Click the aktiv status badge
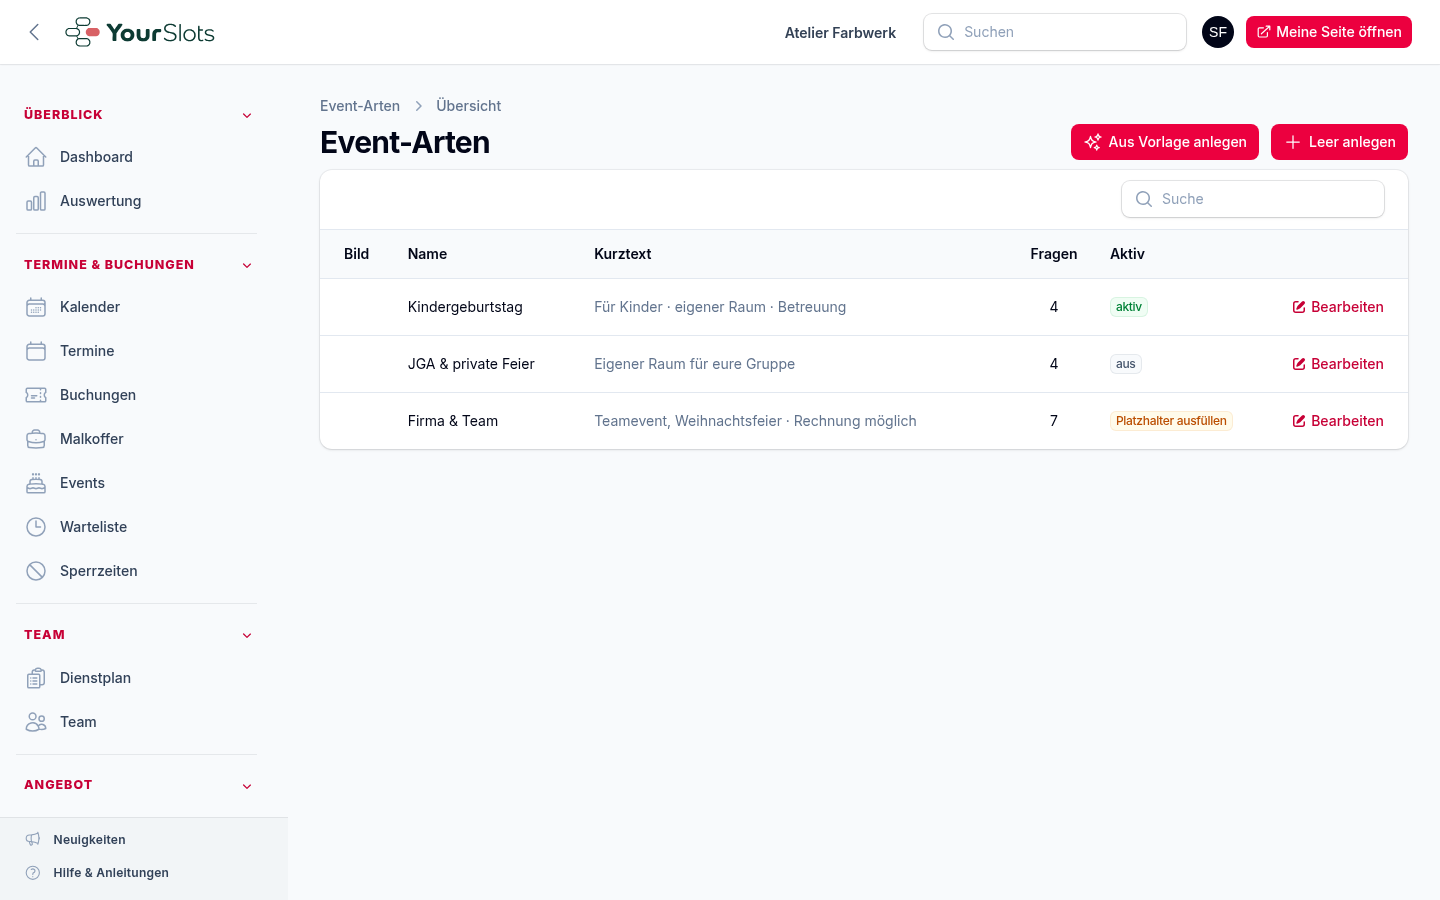Image resolution: width=1440 pixels, height=900 pixels. click(x=1129, y=307)
